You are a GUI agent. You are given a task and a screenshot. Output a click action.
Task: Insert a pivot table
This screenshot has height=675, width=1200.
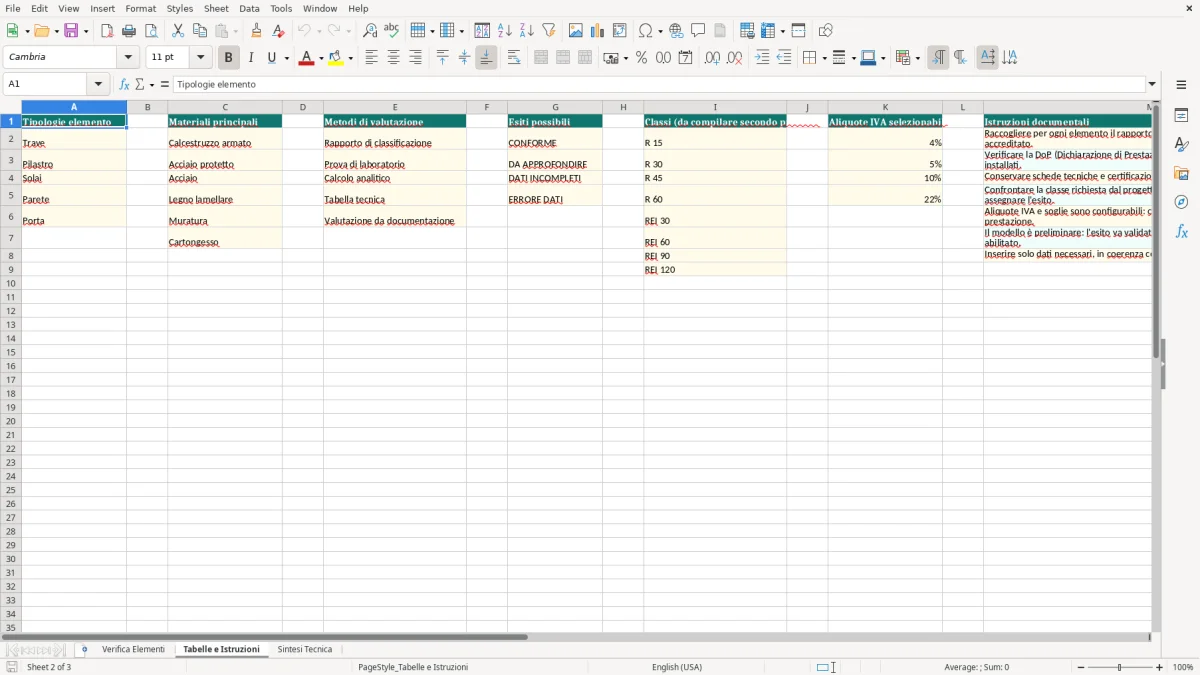(620, 31)
